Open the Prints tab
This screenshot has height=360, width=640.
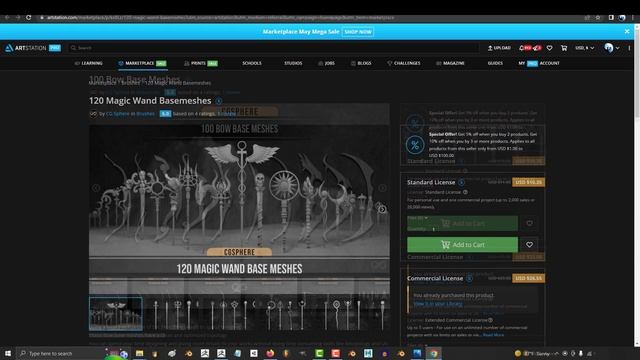coord(201,63)
